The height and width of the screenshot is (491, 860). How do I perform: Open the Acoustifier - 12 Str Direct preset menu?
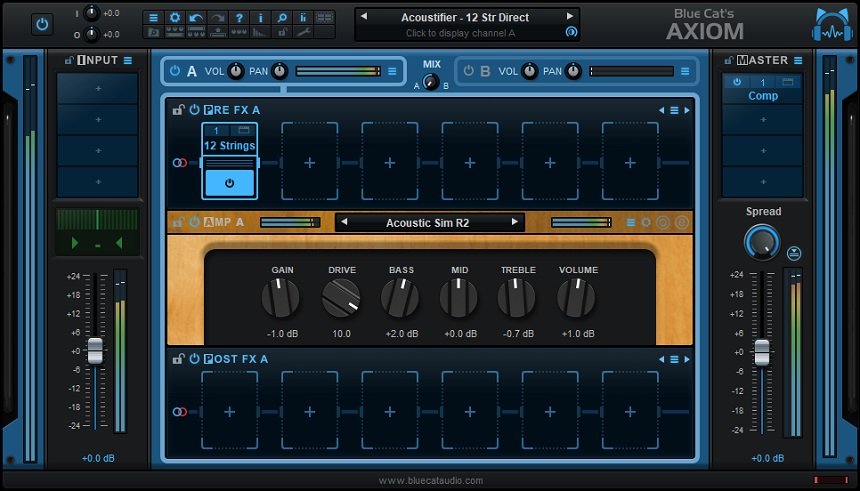point(465,17)
